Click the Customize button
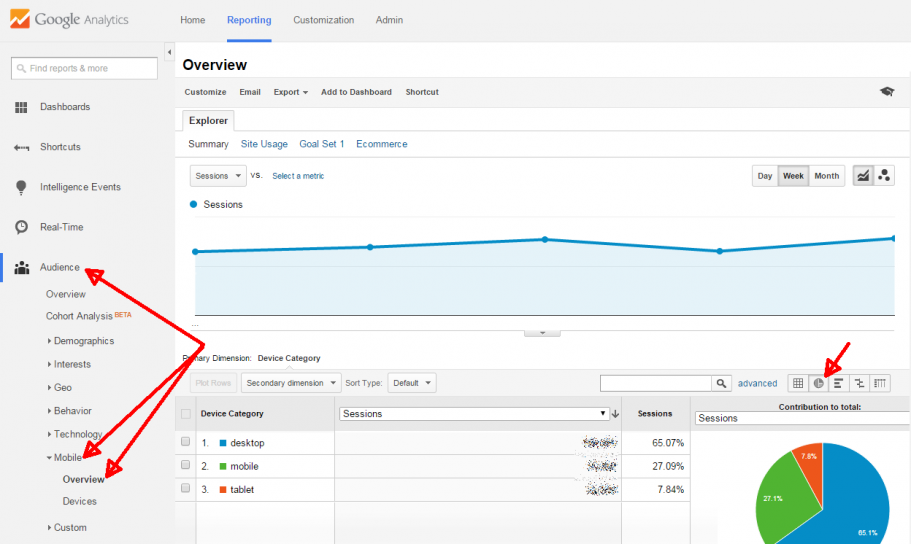 point(205,92)
